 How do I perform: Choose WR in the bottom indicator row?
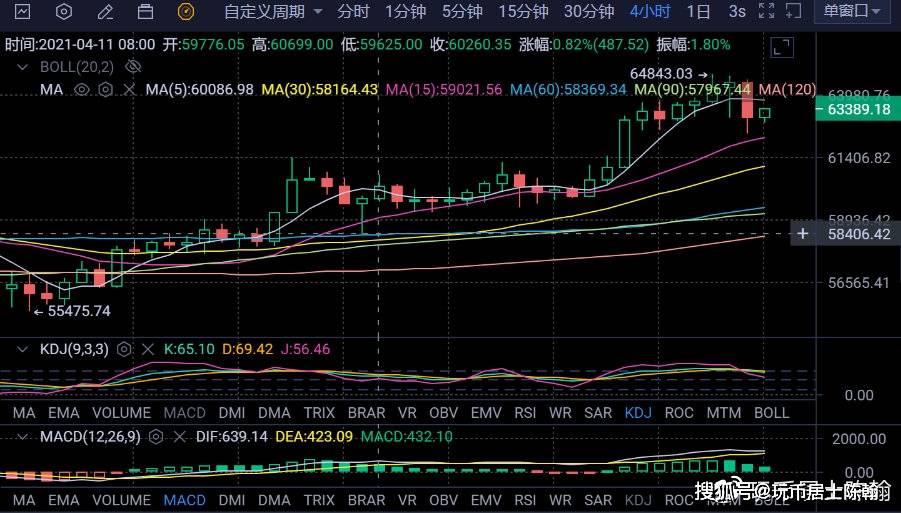pos(560,500)
